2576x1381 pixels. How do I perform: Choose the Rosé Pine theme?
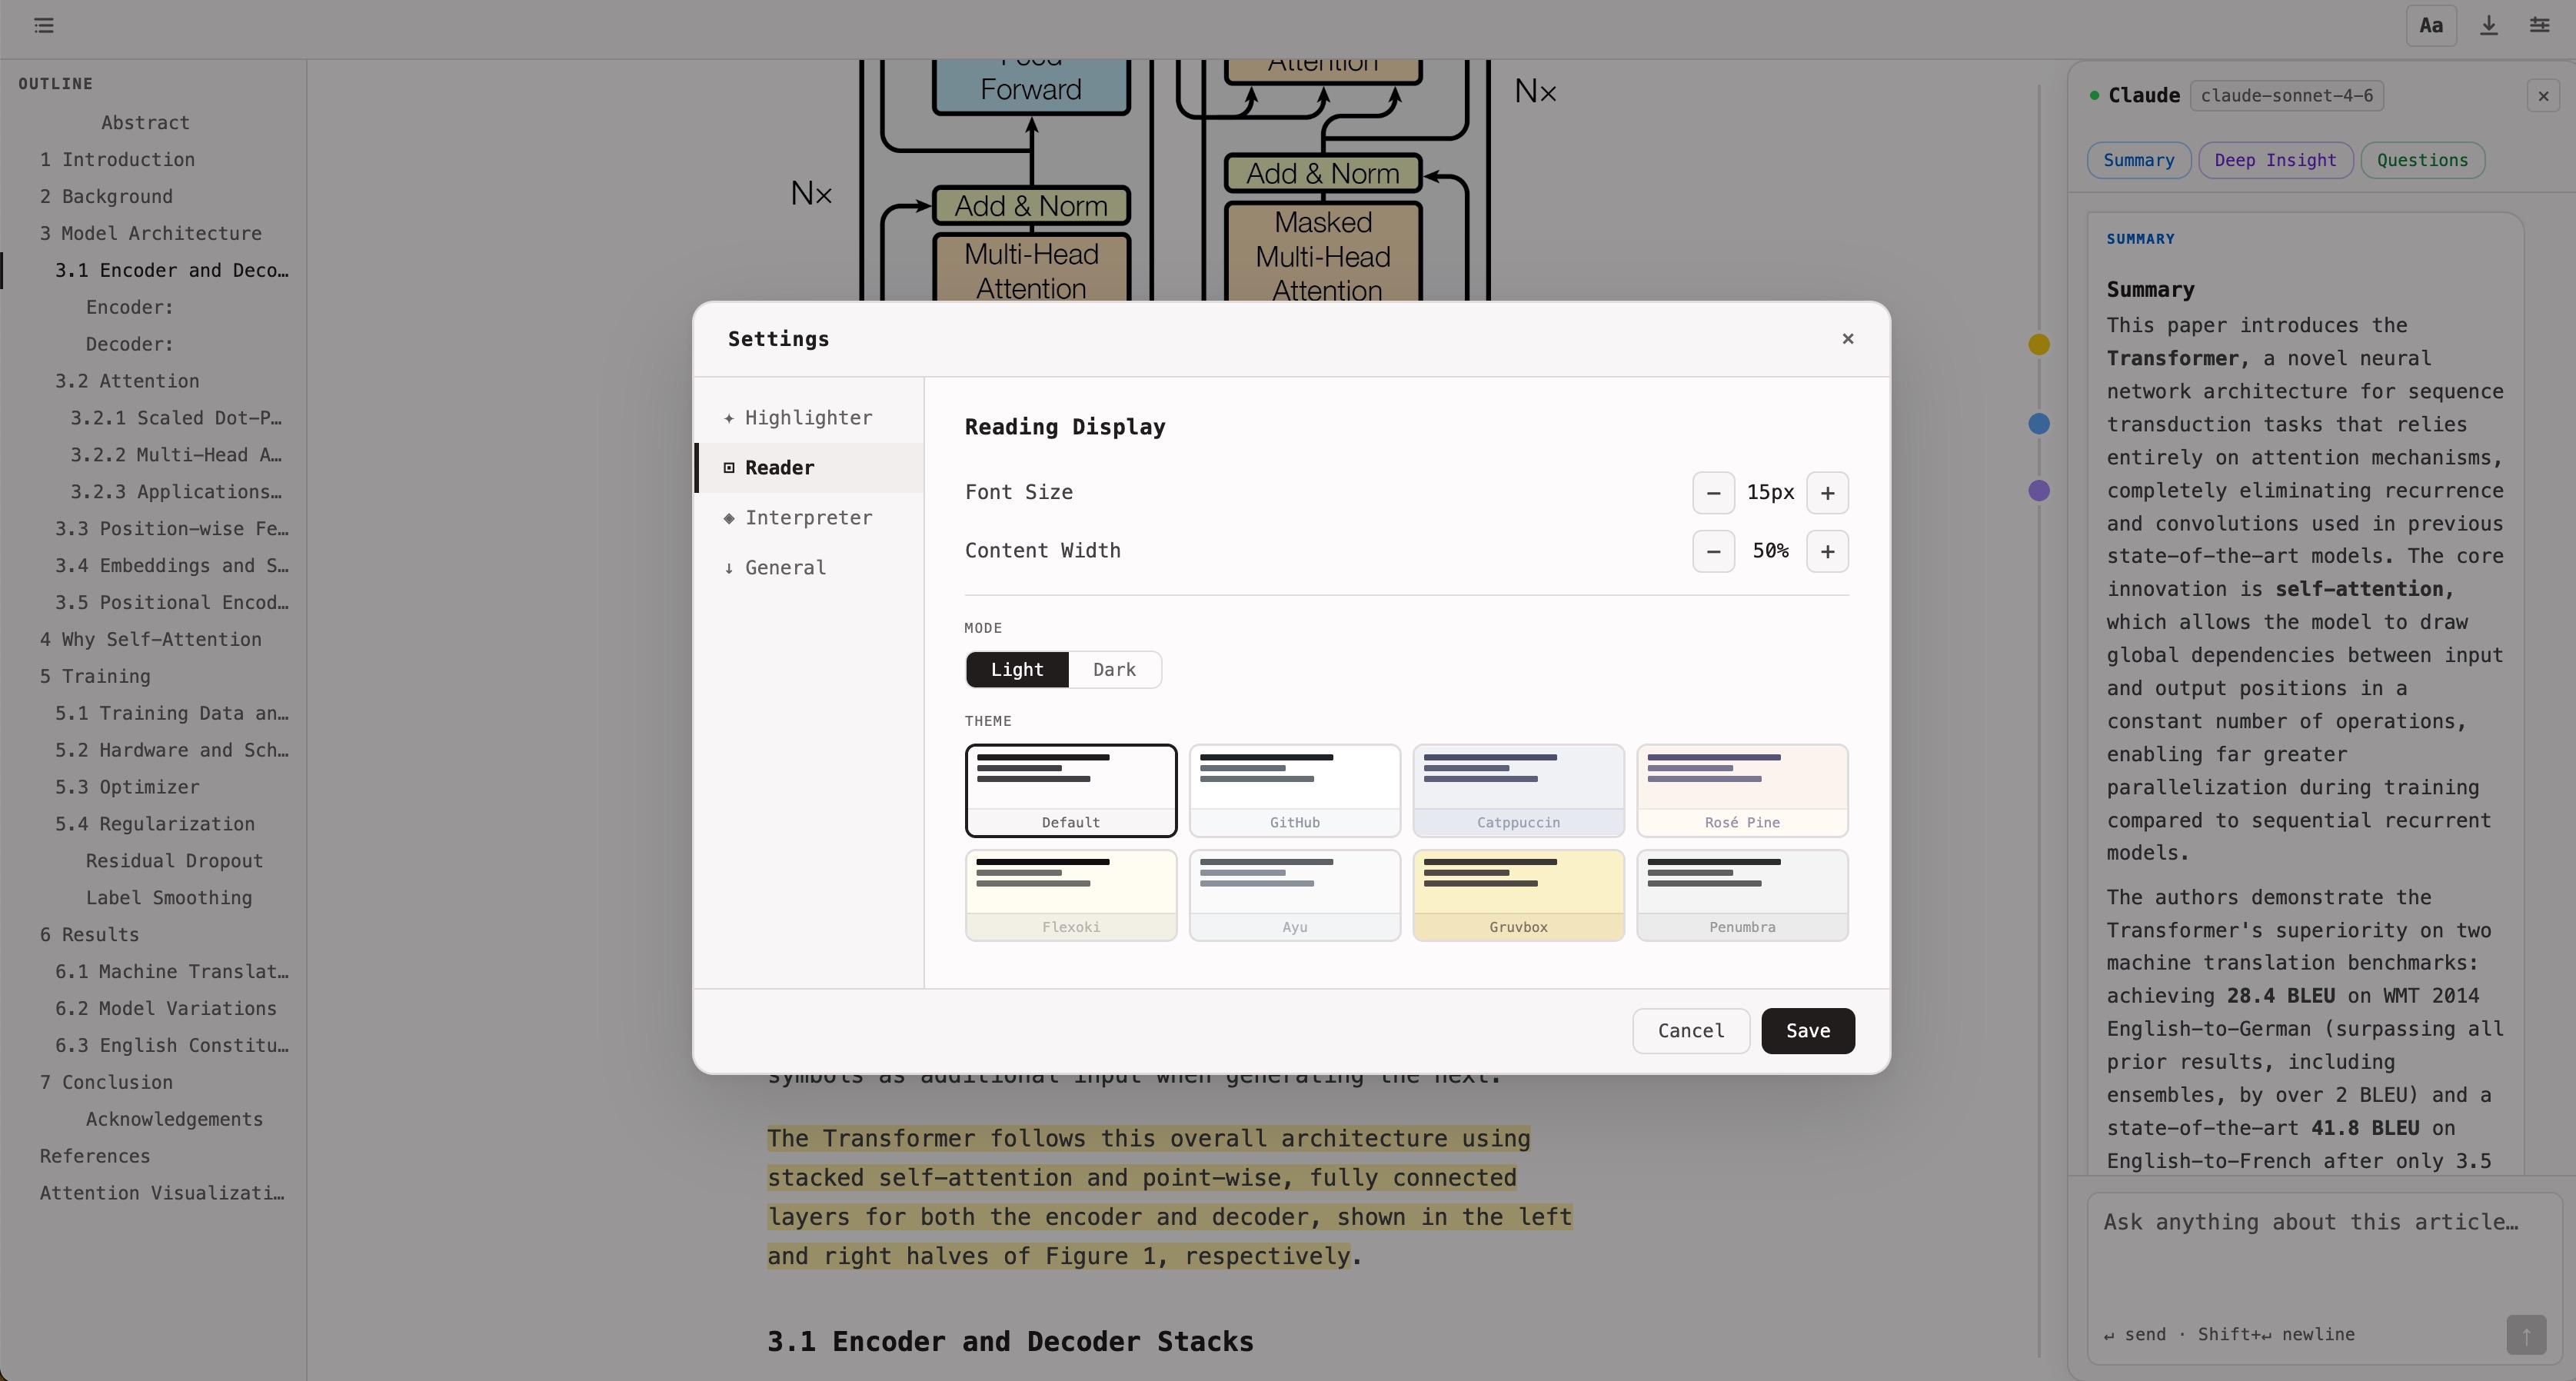click(1742, 791)
